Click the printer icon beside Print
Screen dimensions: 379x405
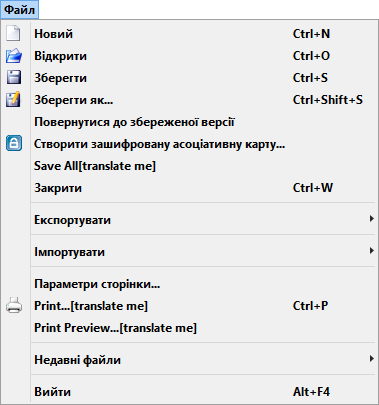(14, 305)
